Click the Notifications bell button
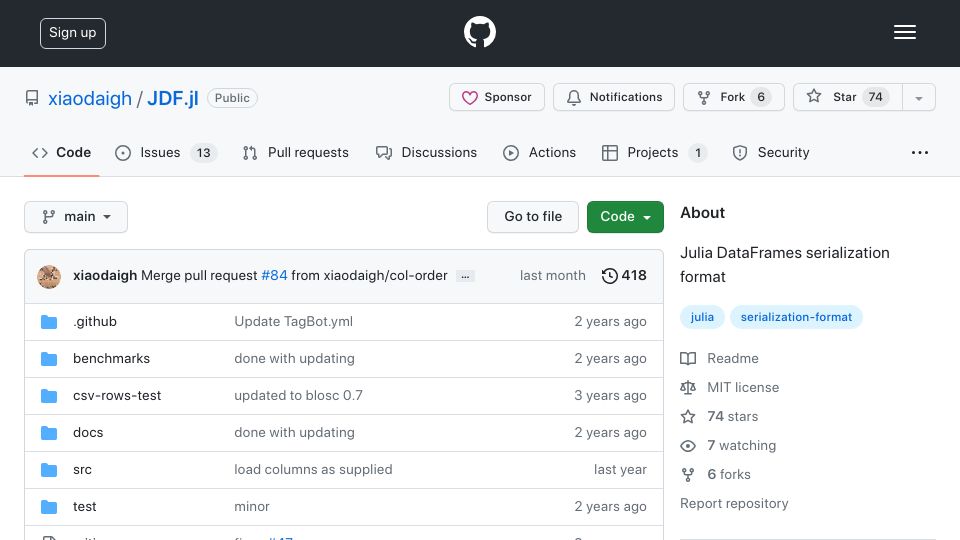 613,97
